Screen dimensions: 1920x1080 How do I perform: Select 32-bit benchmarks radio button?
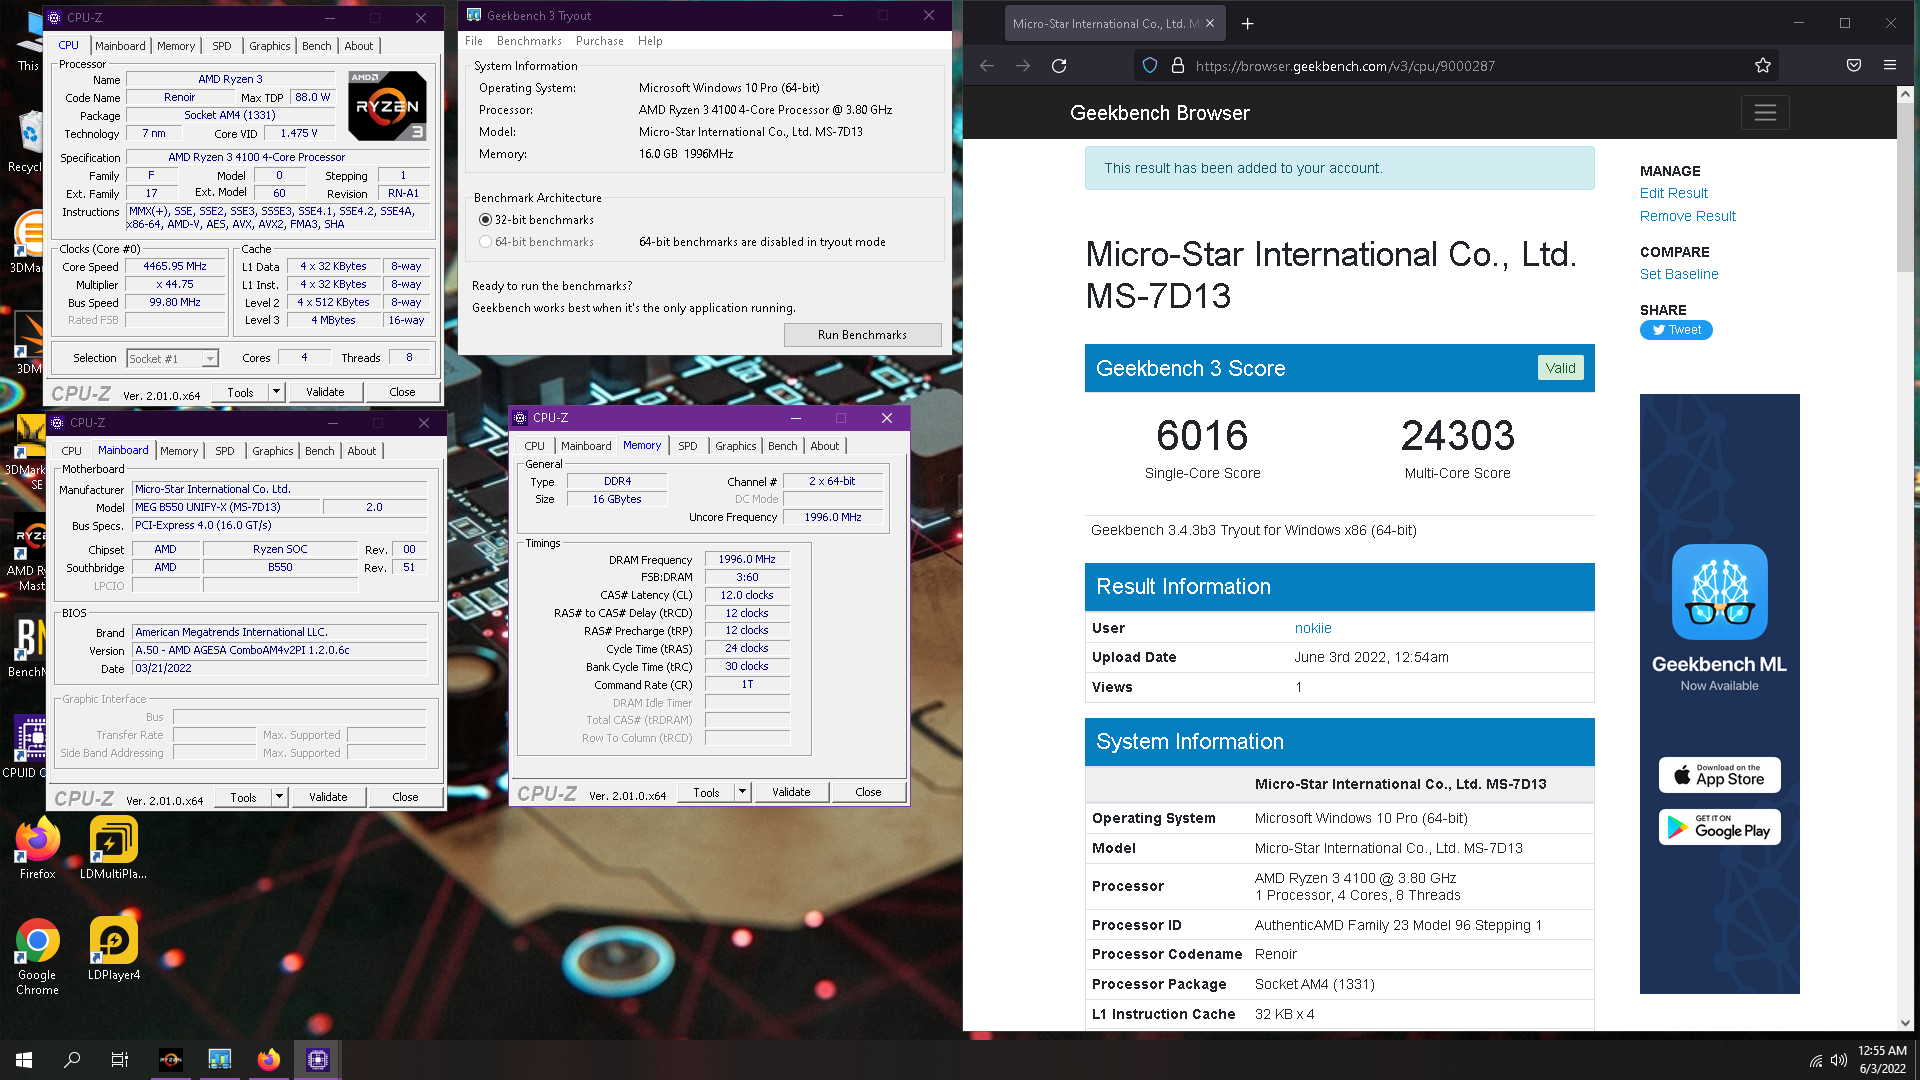(486, 220)
